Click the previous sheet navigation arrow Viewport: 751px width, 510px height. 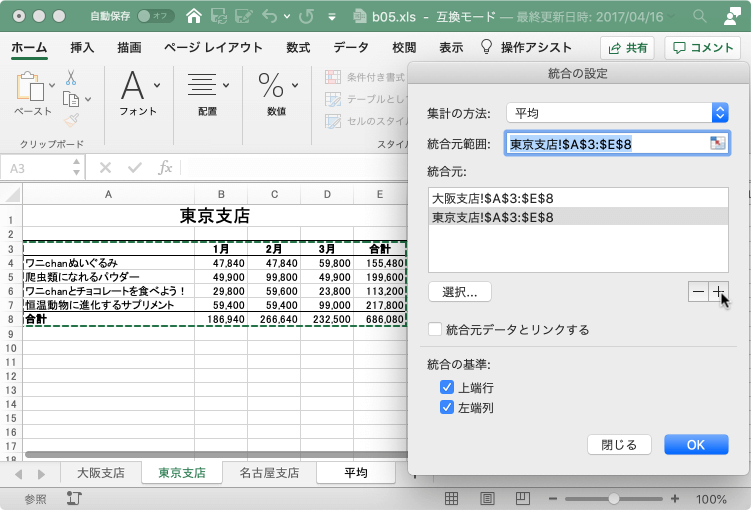pos(19,474)
